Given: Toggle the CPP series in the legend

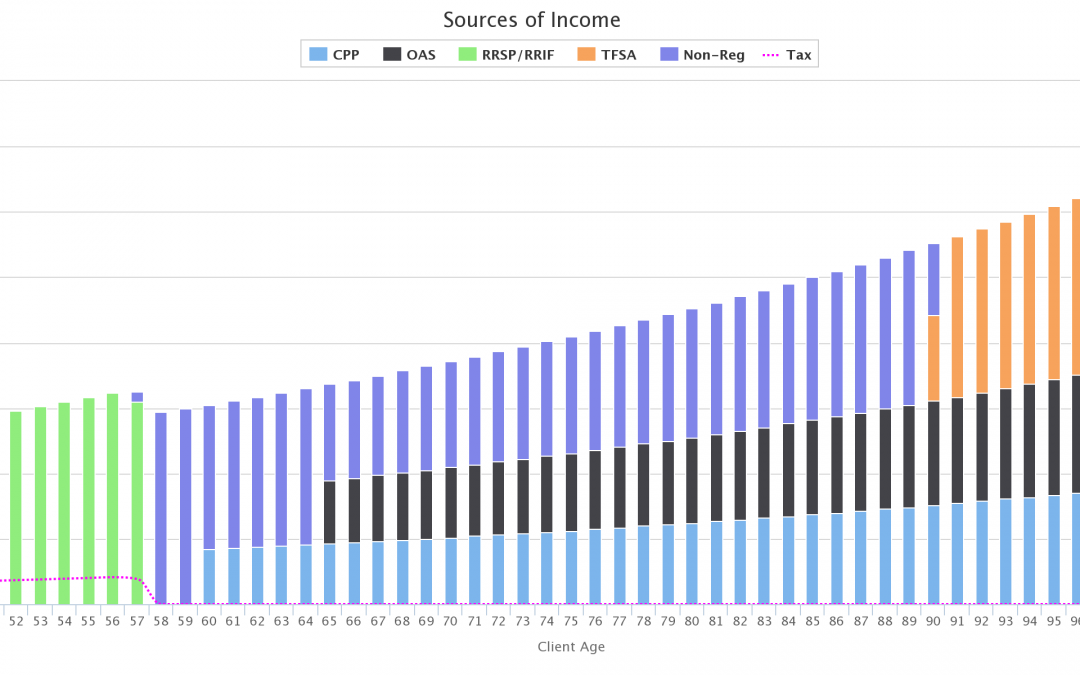Looking at the screenshot, I should [346, 55].
